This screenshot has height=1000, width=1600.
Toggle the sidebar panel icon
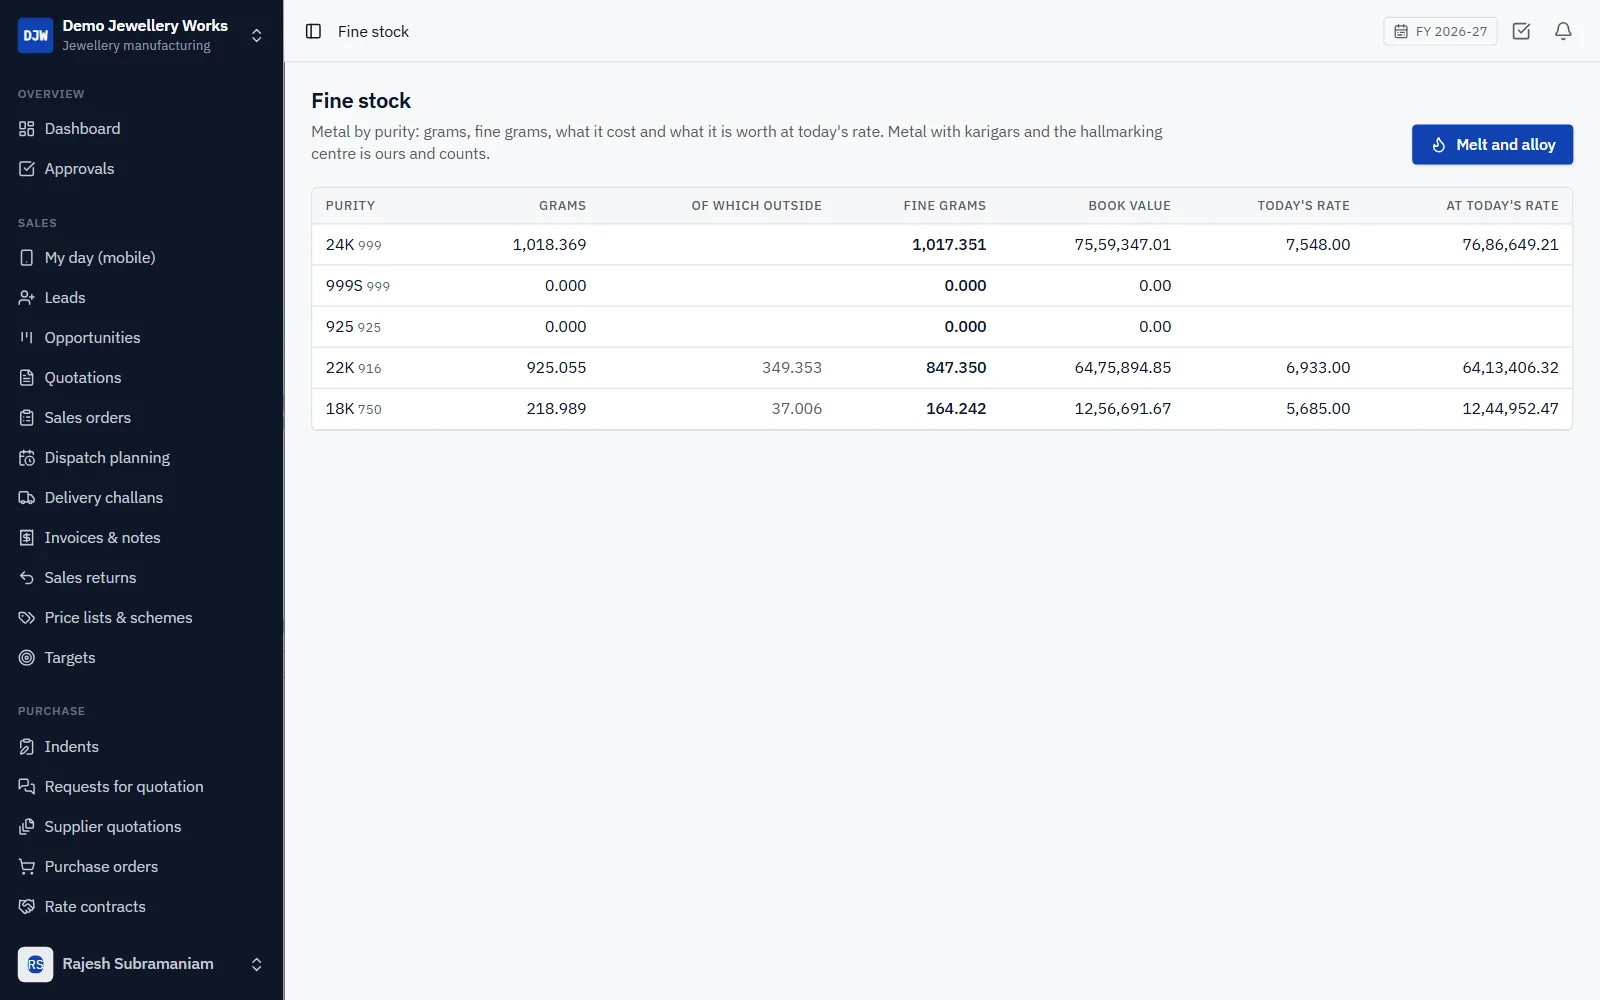click(313, 31)
